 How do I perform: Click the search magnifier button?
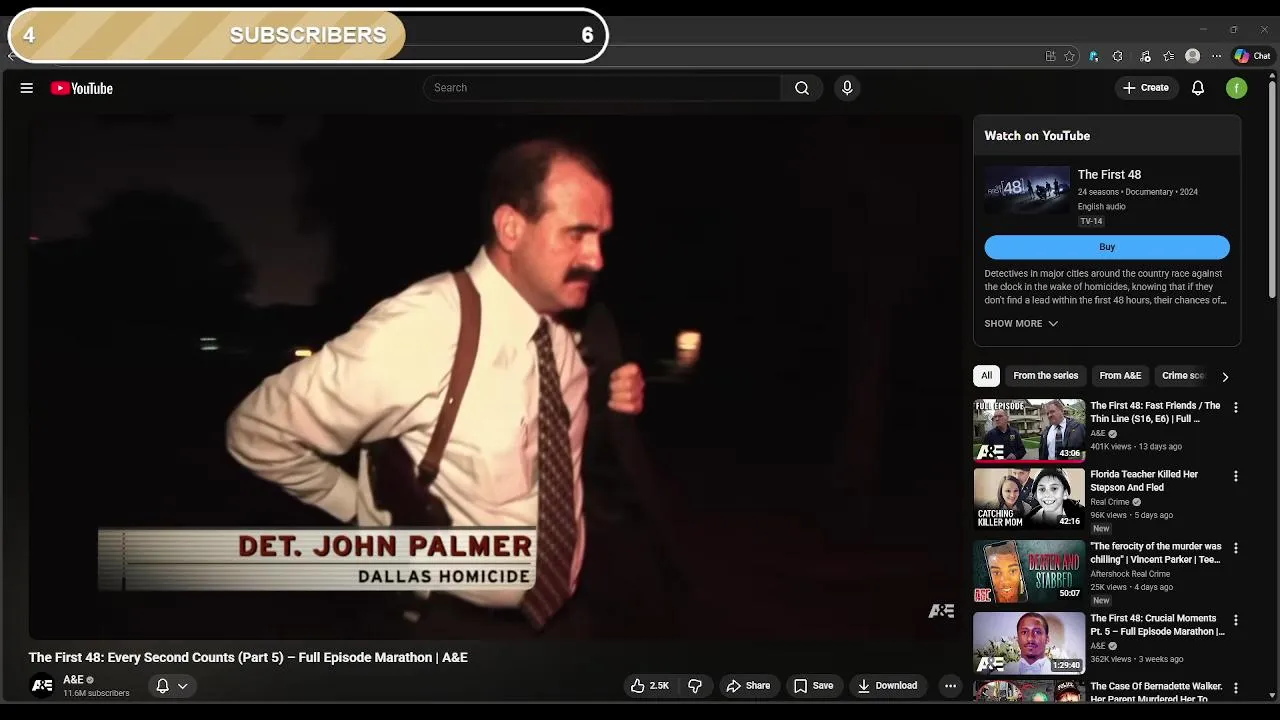tap(802, 88)
